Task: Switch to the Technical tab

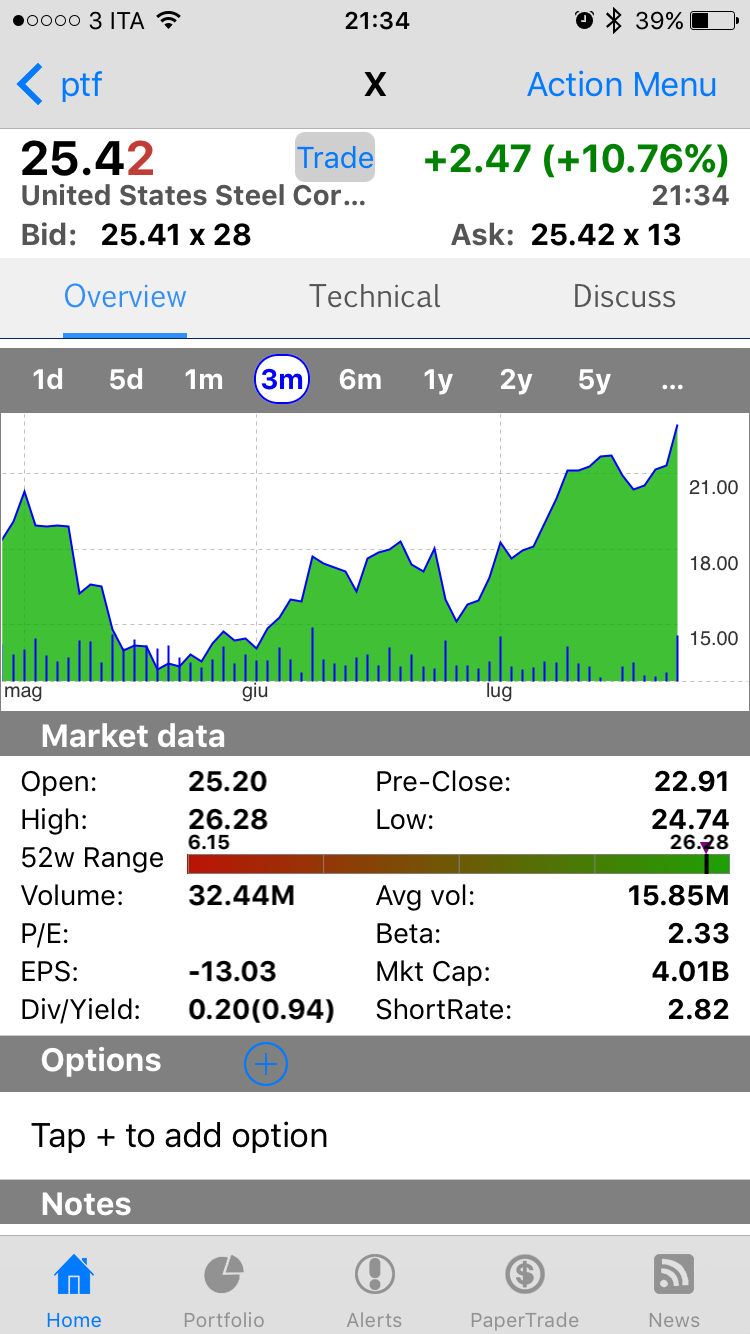Action: 375,297
